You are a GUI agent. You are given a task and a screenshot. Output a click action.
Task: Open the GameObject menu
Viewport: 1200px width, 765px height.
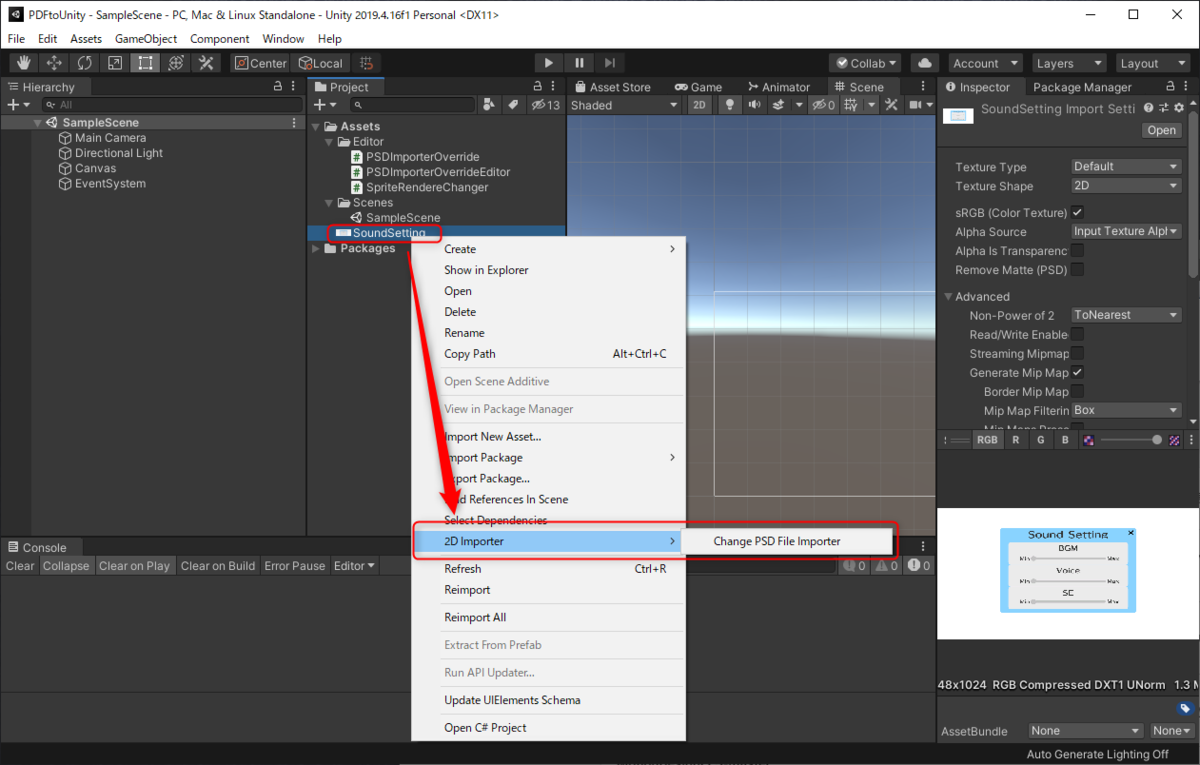coord(146,39)
